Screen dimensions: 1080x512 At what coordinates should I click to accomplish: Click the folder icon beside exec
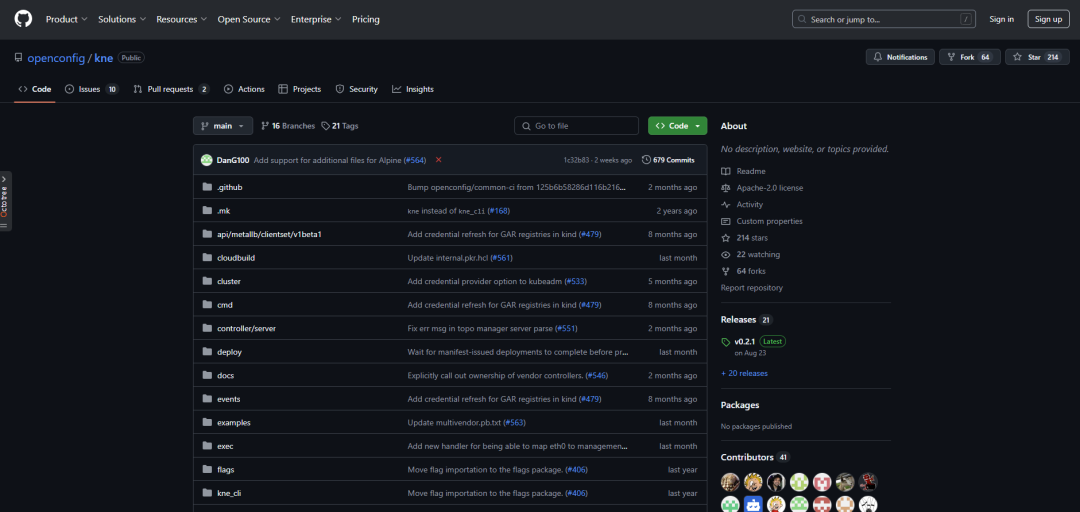207,446
